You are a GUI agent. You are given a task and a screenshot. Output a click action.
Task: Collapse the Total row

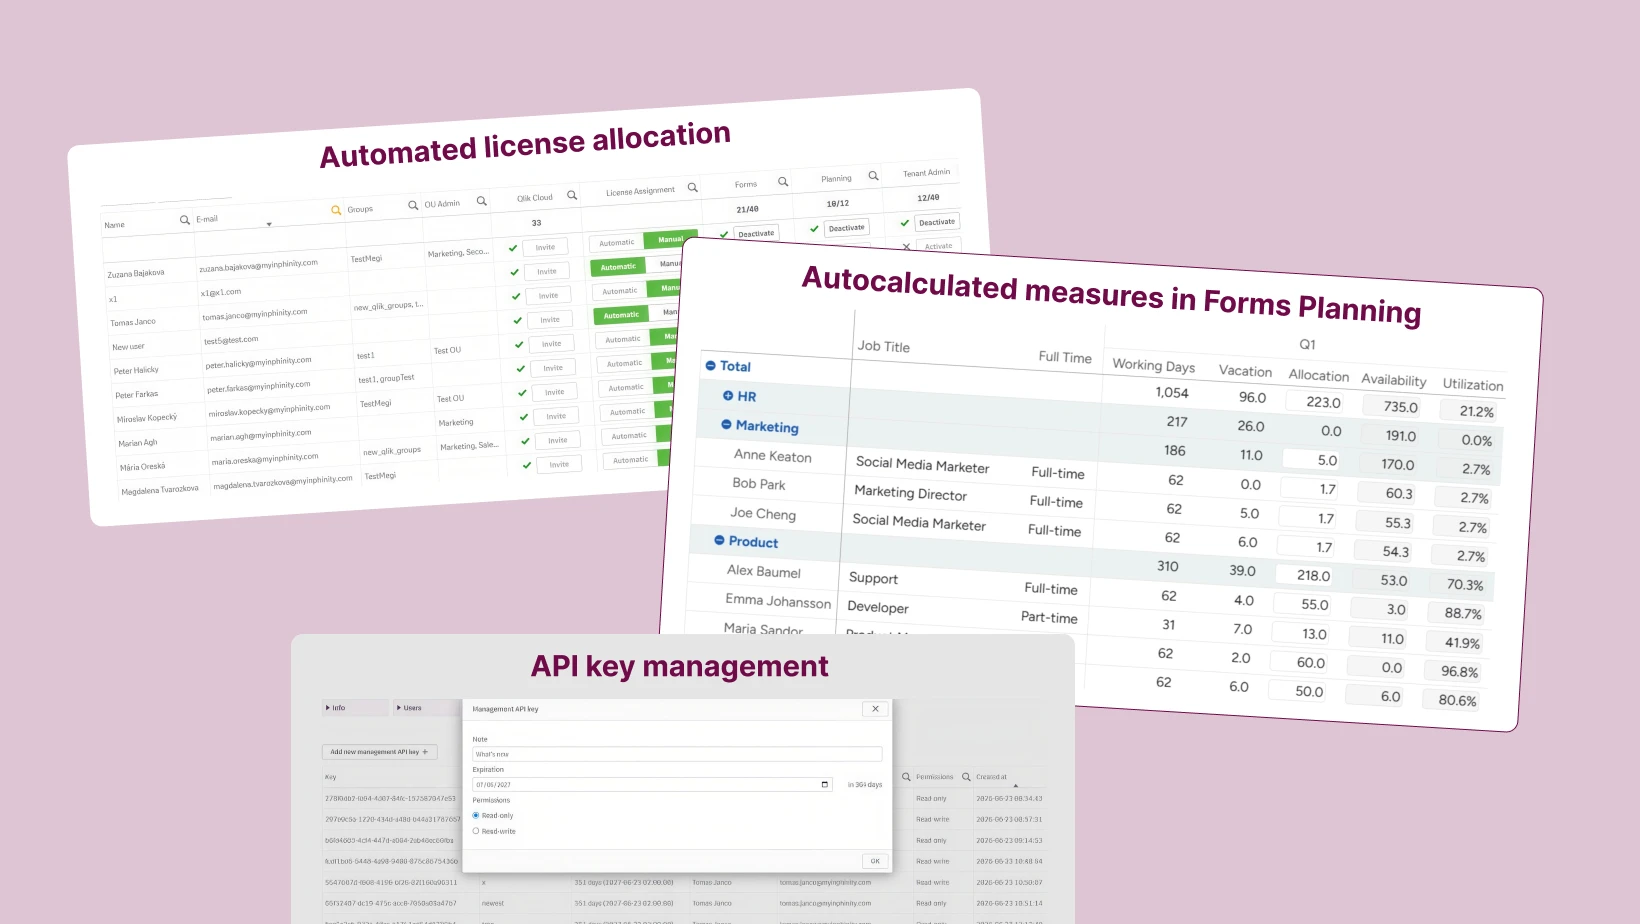pos(711,366)
